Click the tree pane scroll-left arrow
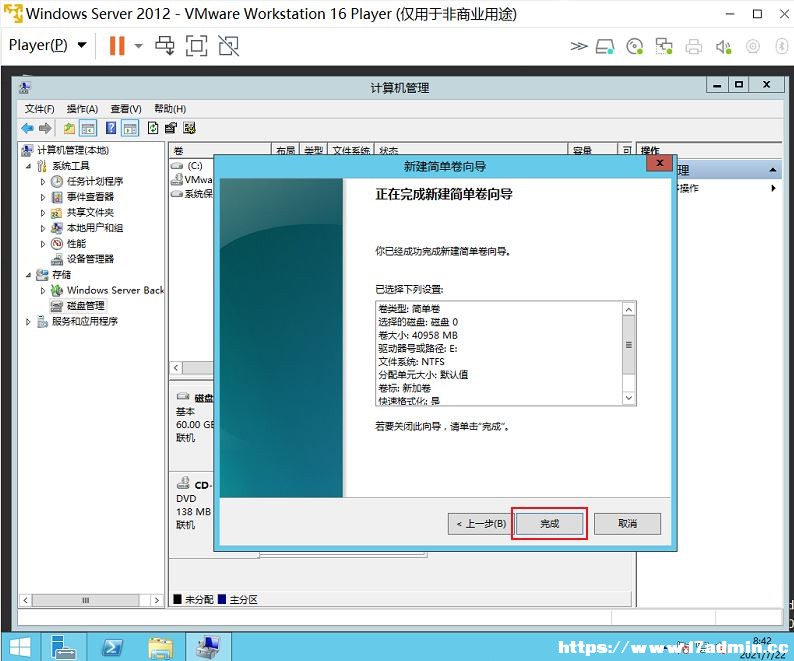This screenshot has height=661, width=794. [25, 600]
